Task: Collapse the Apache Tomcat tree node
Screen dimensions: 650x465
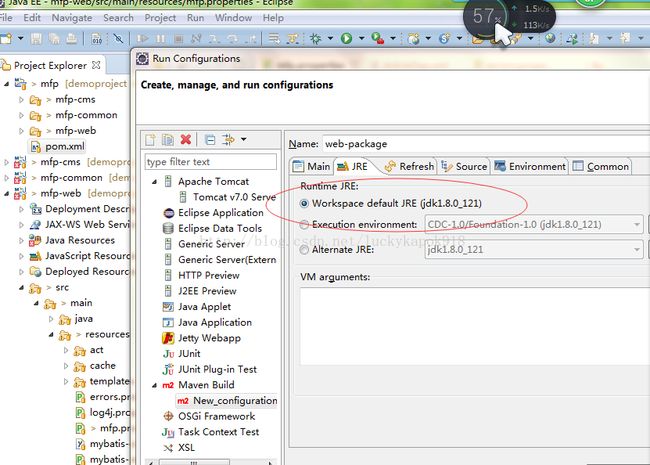Action: coord(155,182)
